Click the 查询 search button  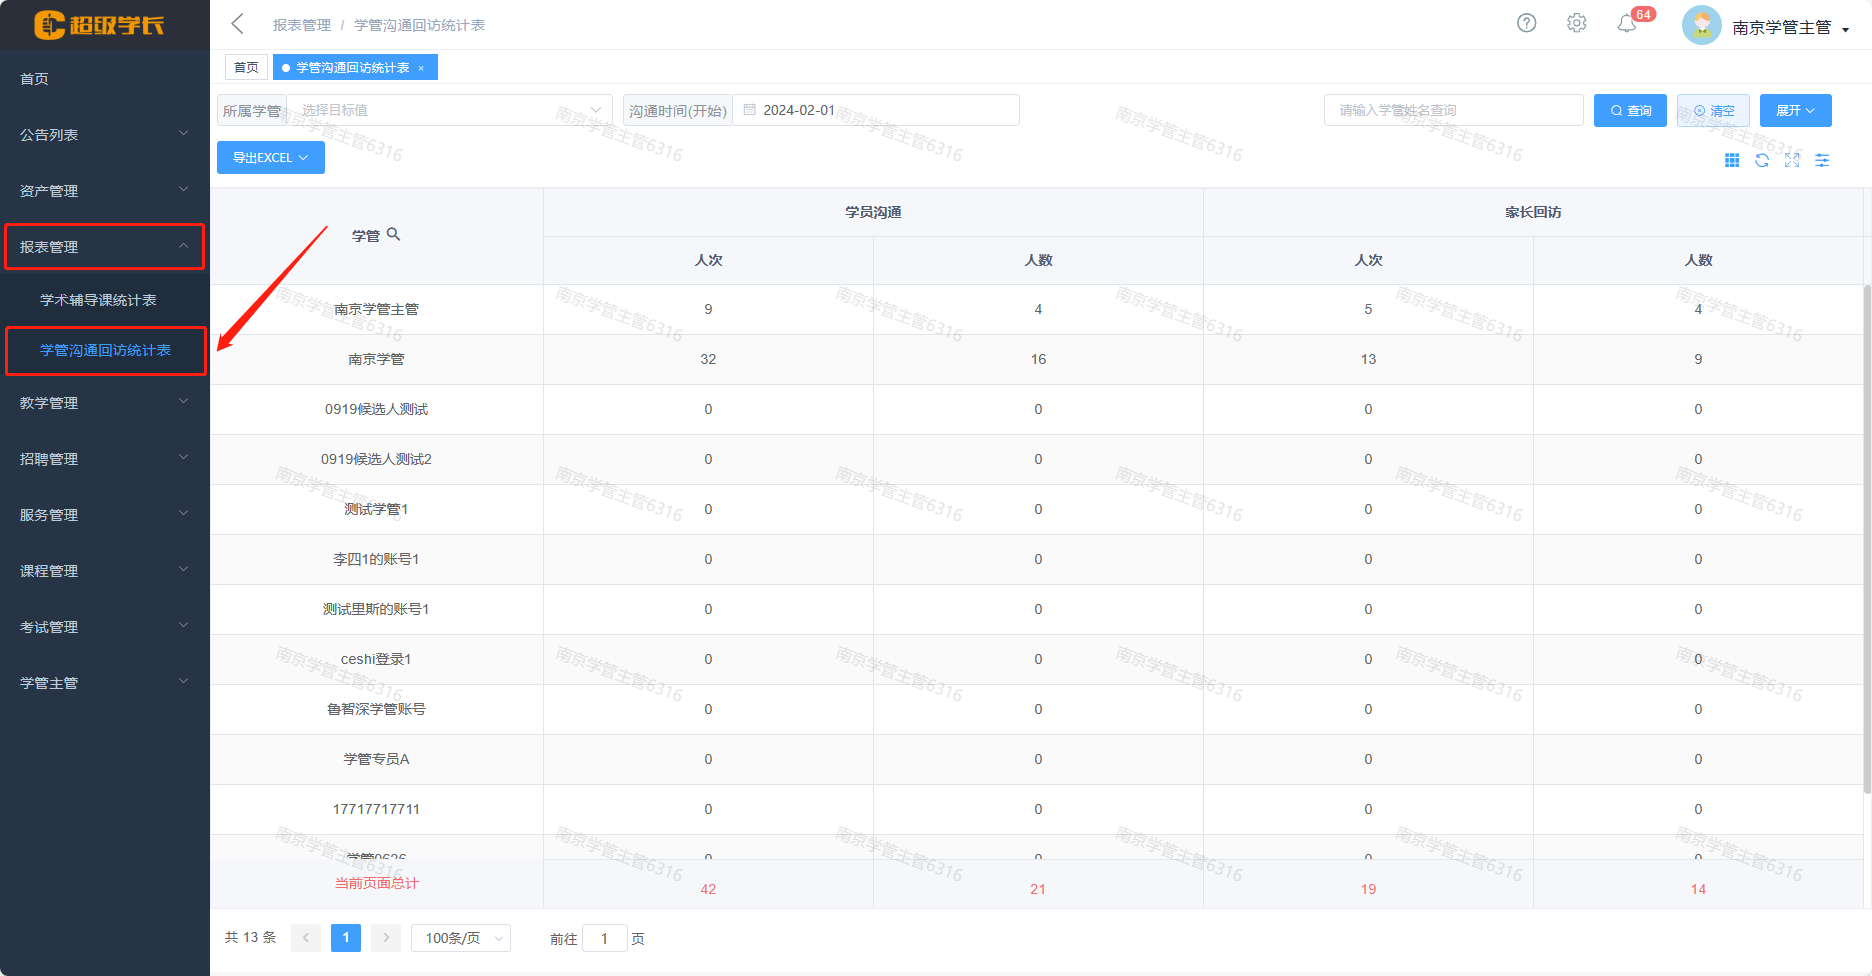click(x=1629, y=110)
